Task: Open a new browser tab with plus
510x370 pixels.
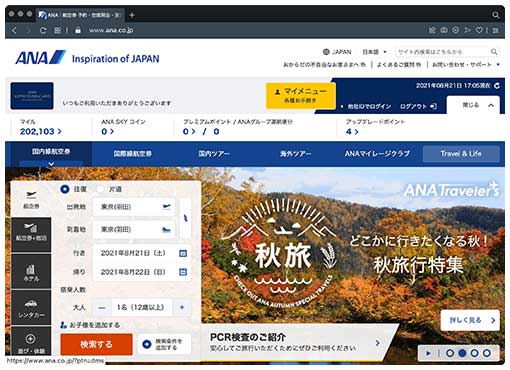Action: point(132,15)
